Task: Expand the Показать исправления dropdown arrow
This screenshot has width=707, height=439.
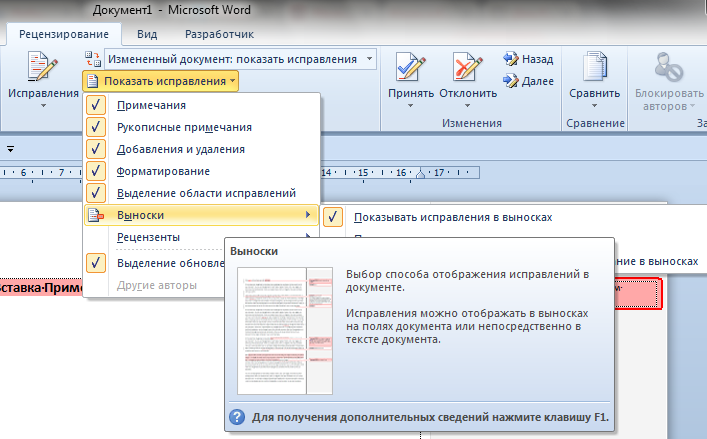Action: (233, 81)
